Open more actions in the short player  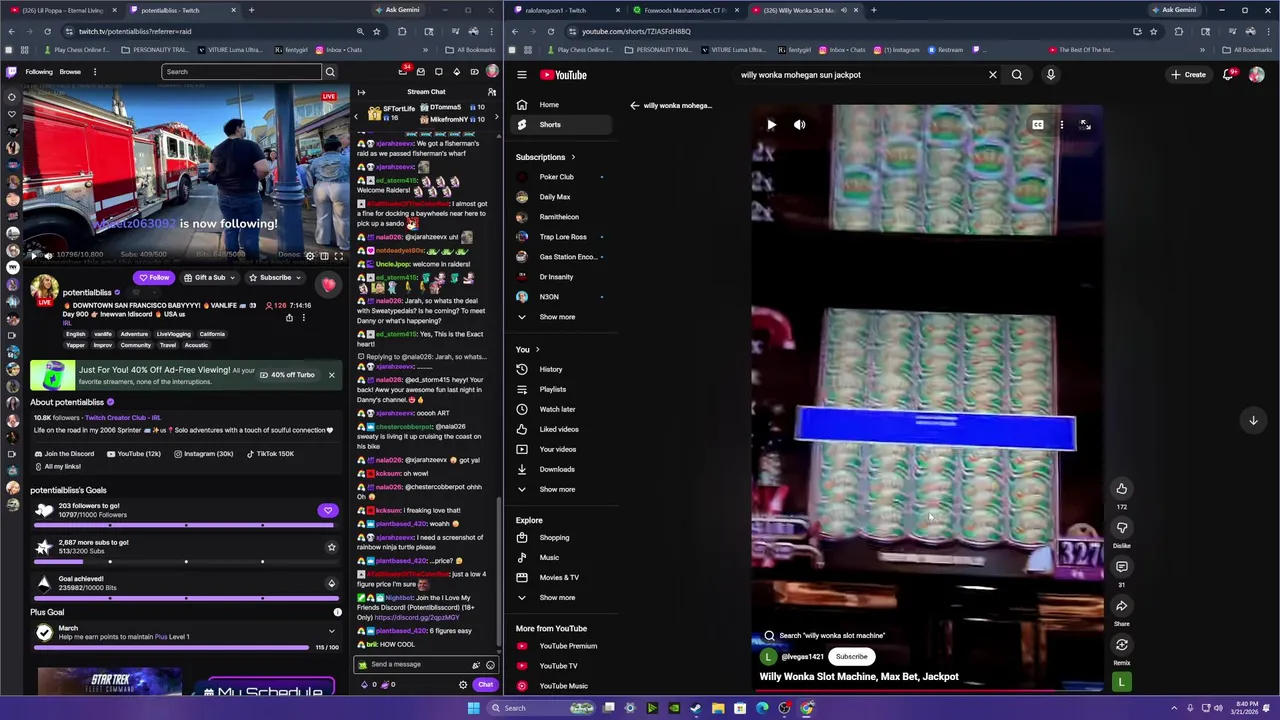(x=1061, y=125)
